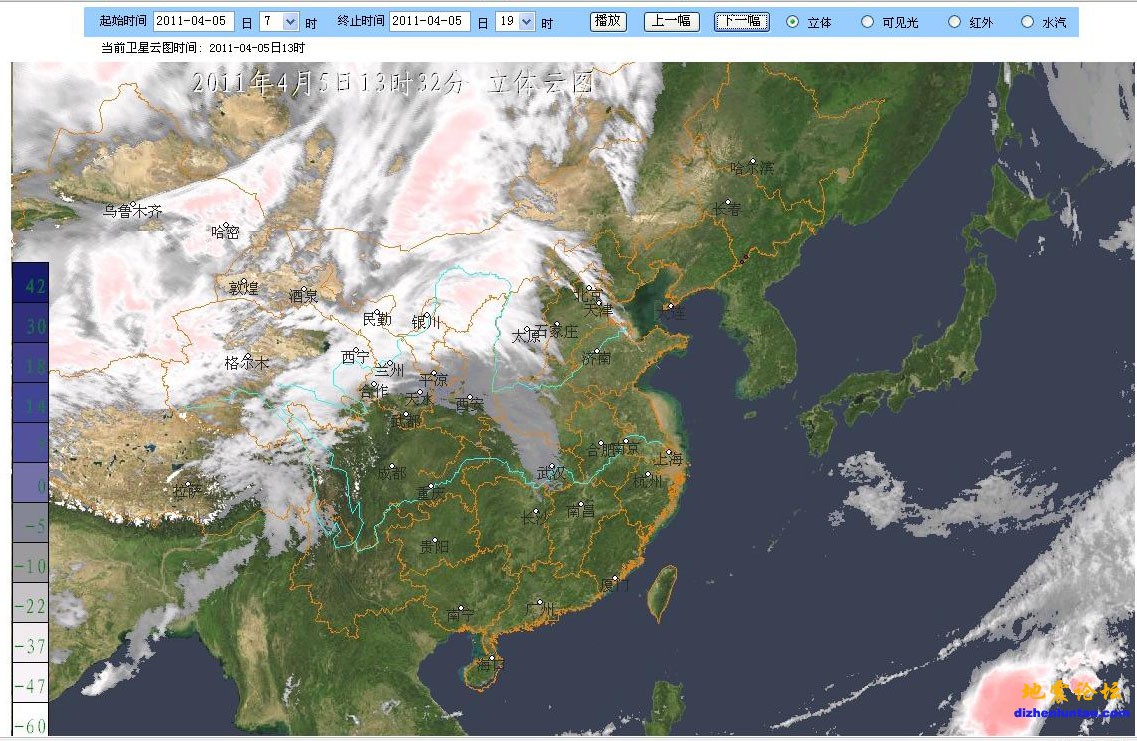Click the 民勤 city label

tap(377, 319)
